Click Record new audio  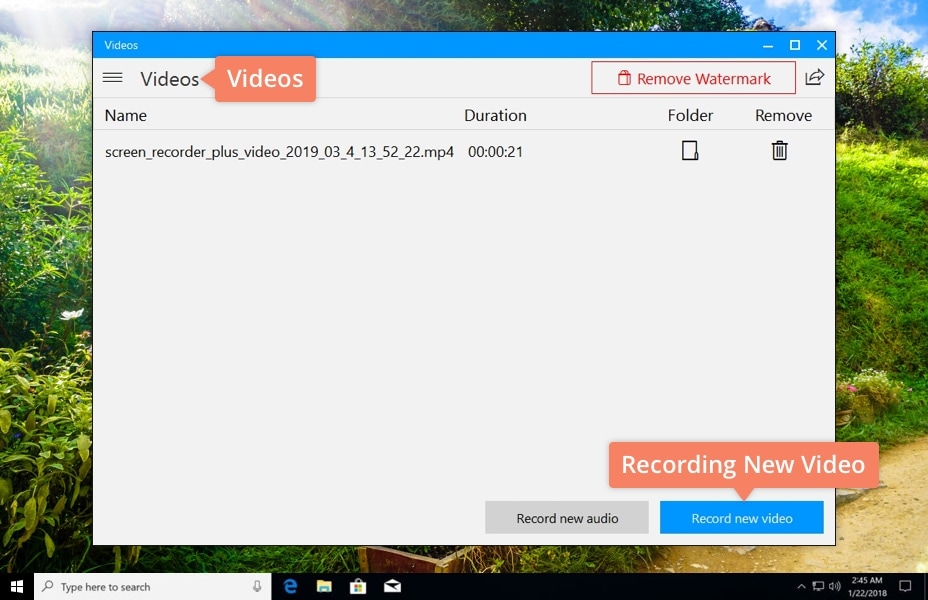tap(567, 518)
